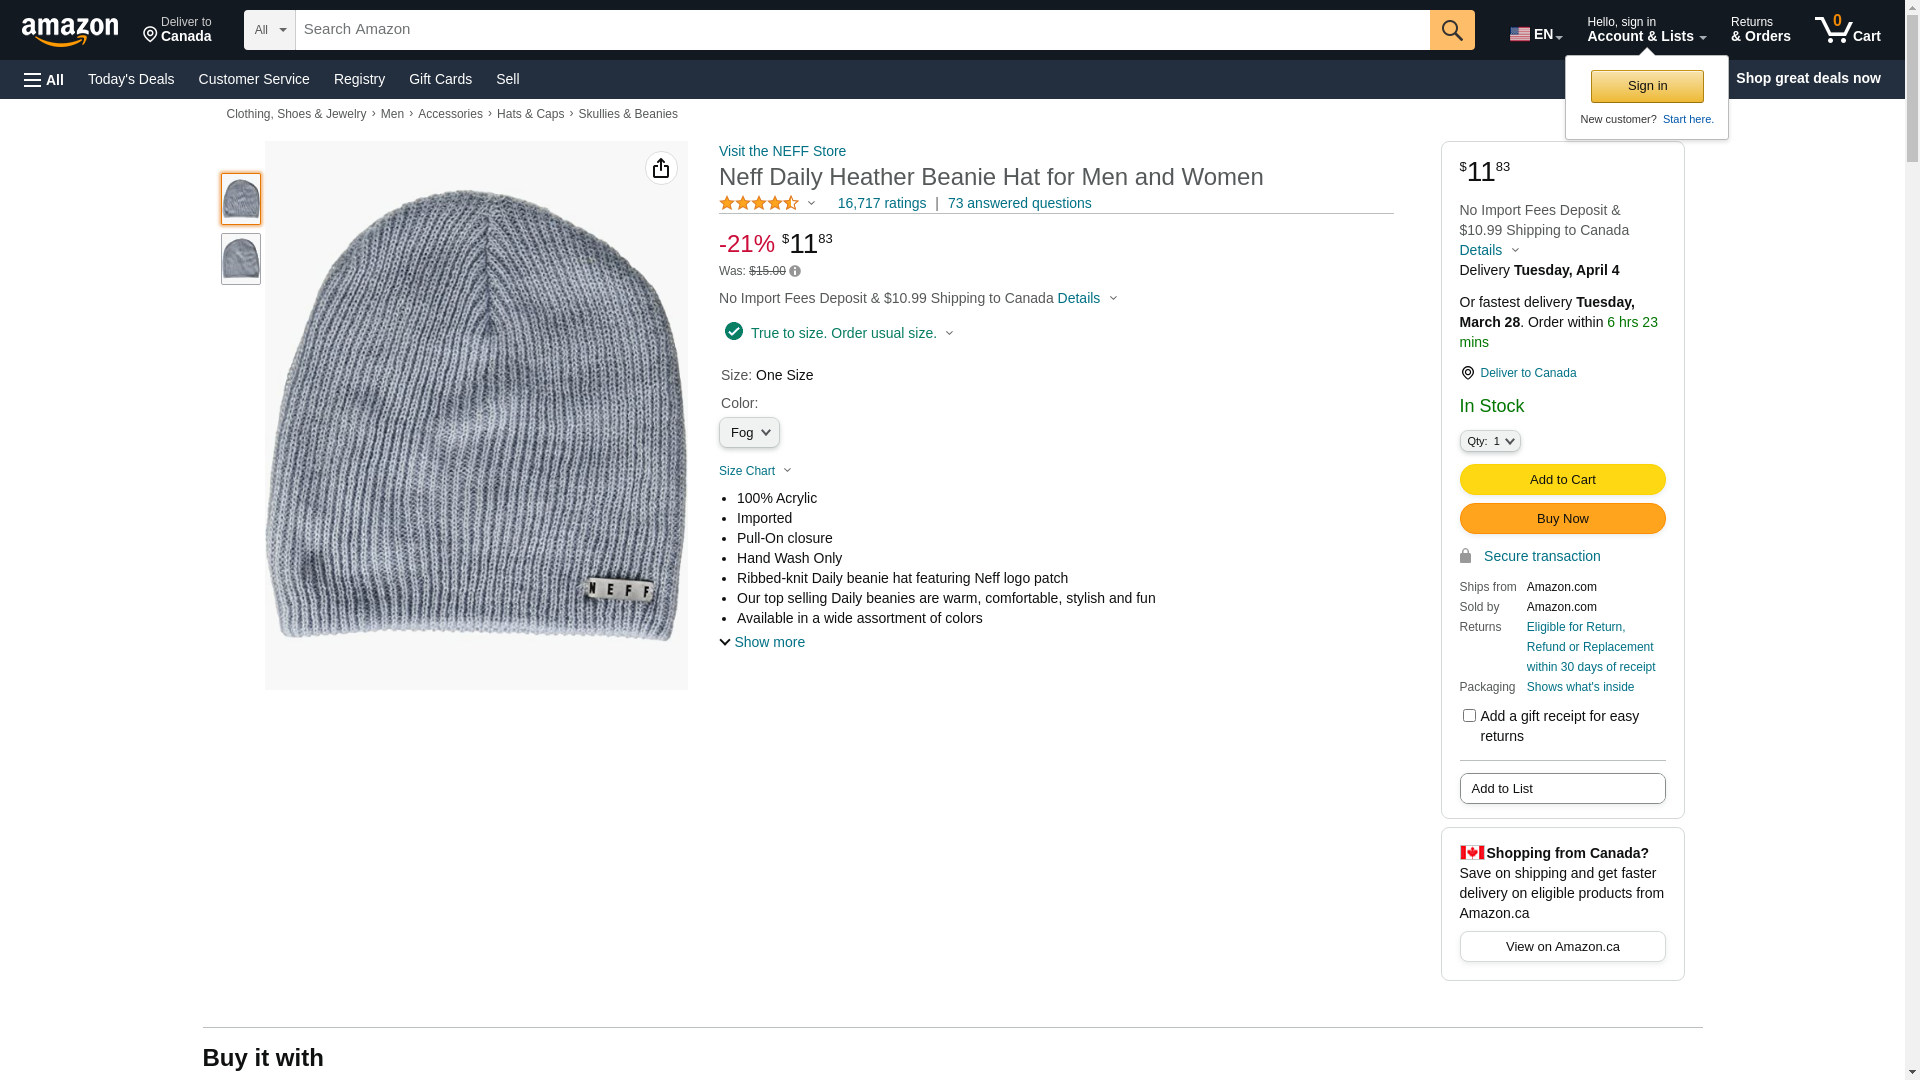This screenshot has height=1080, width=1920.
Task: Click the Add to Cart button
Action: tap(1562, 480)
